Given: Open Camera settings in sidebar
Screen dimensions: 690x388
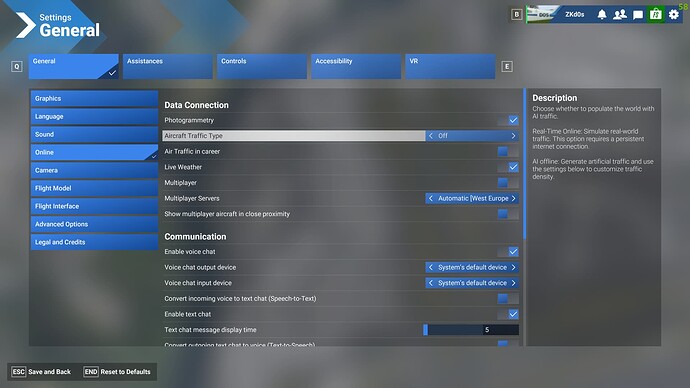Looking at the screenshot, I should tap(94, 170).
